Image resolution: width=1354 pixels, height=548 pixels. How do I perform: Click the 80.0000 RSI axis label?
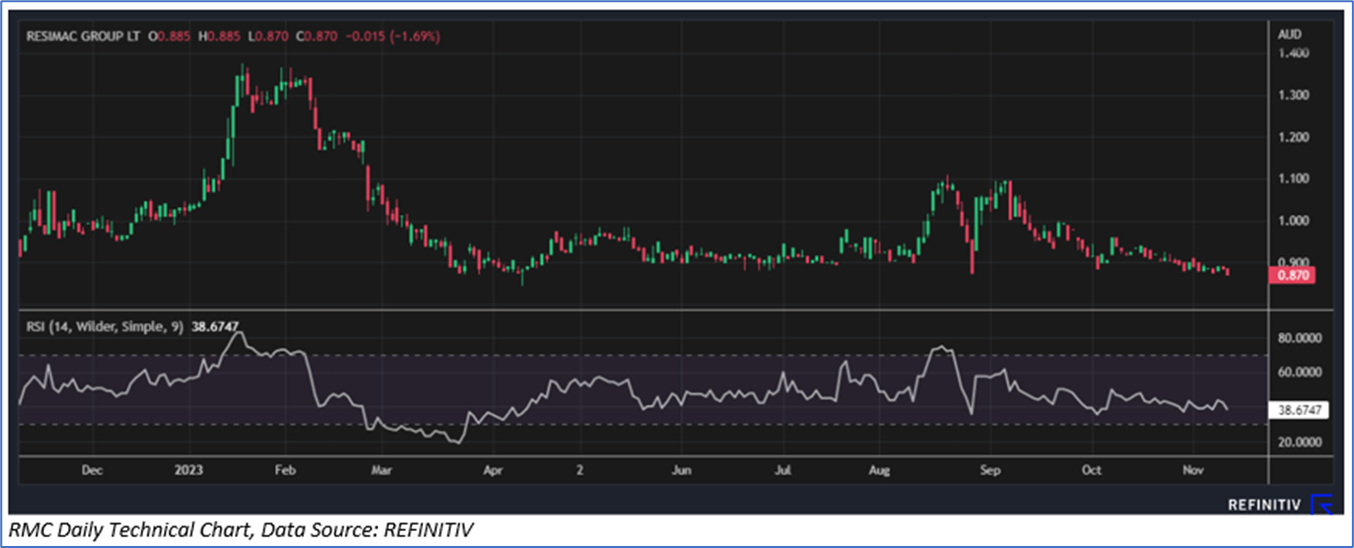[1298, 339]
